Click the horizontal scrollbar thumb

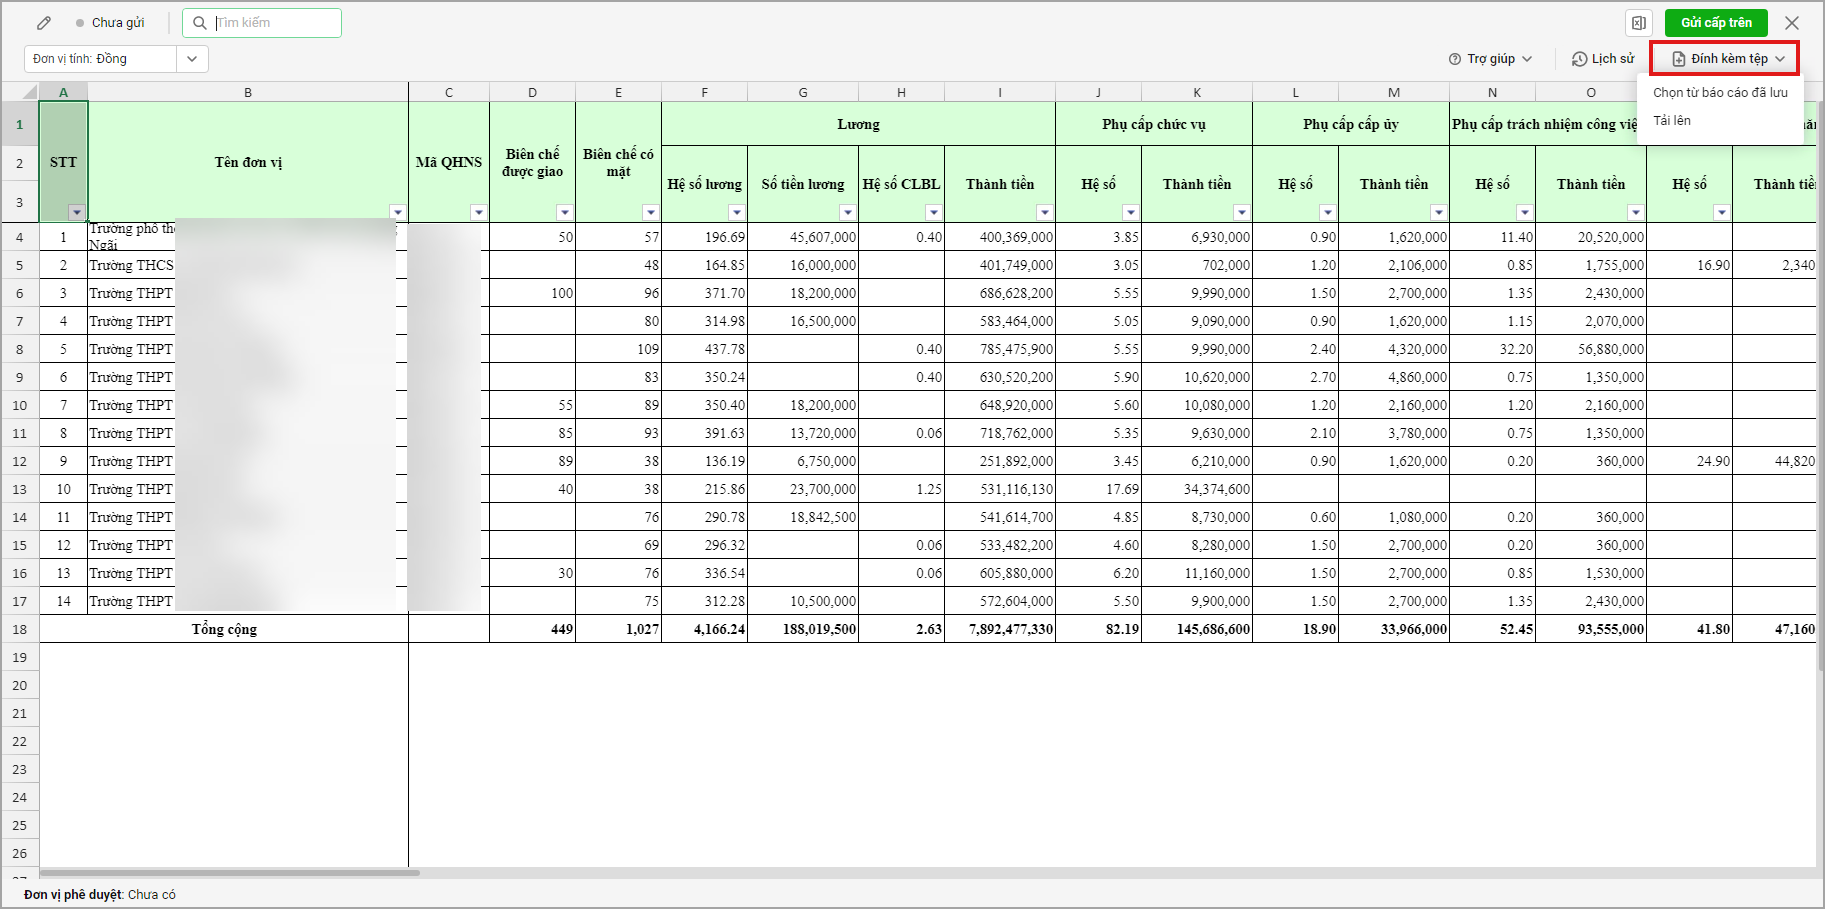229,873
